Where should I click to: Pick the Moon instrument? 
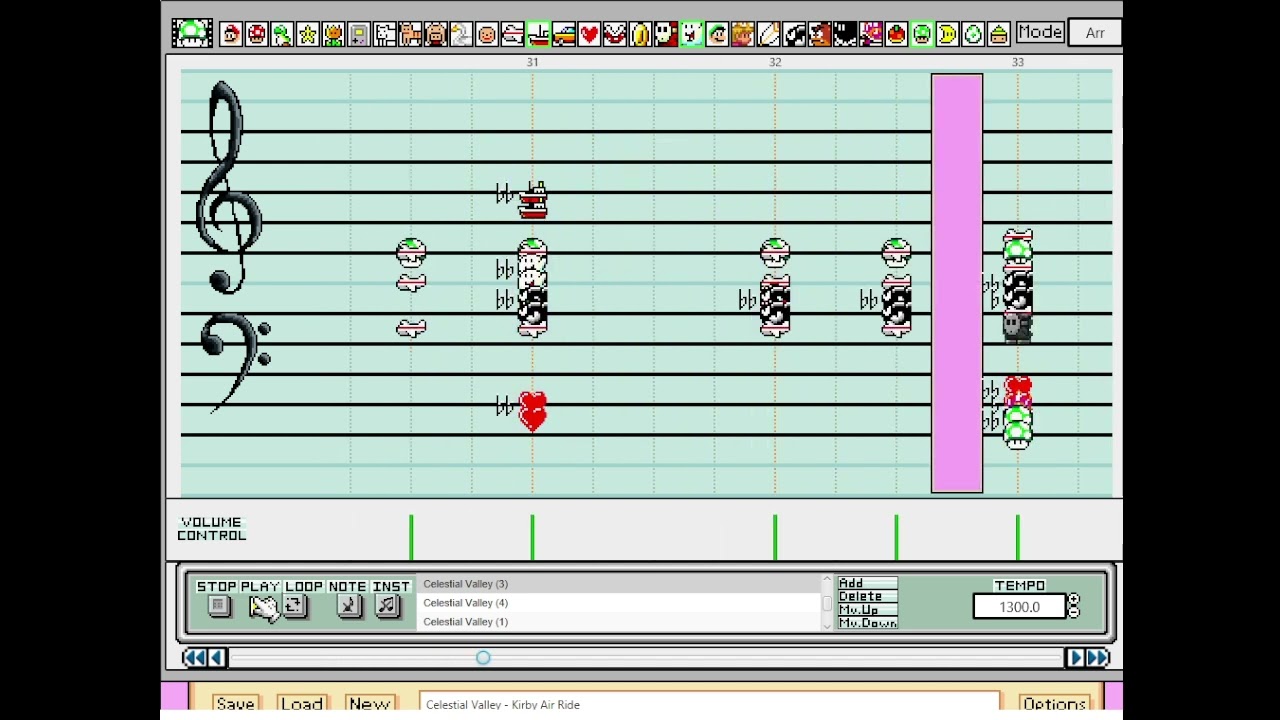(x=947, y=34)
